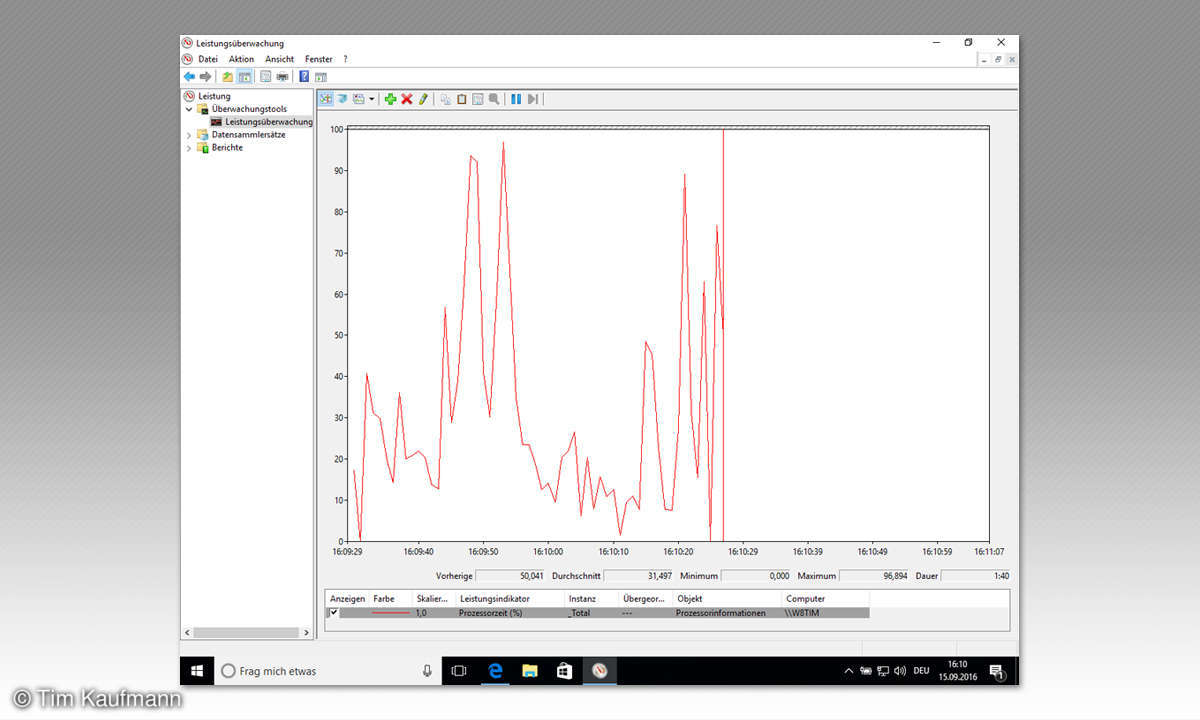Click scroll right arrow of tree pane scrollbar

pos(307,633)
